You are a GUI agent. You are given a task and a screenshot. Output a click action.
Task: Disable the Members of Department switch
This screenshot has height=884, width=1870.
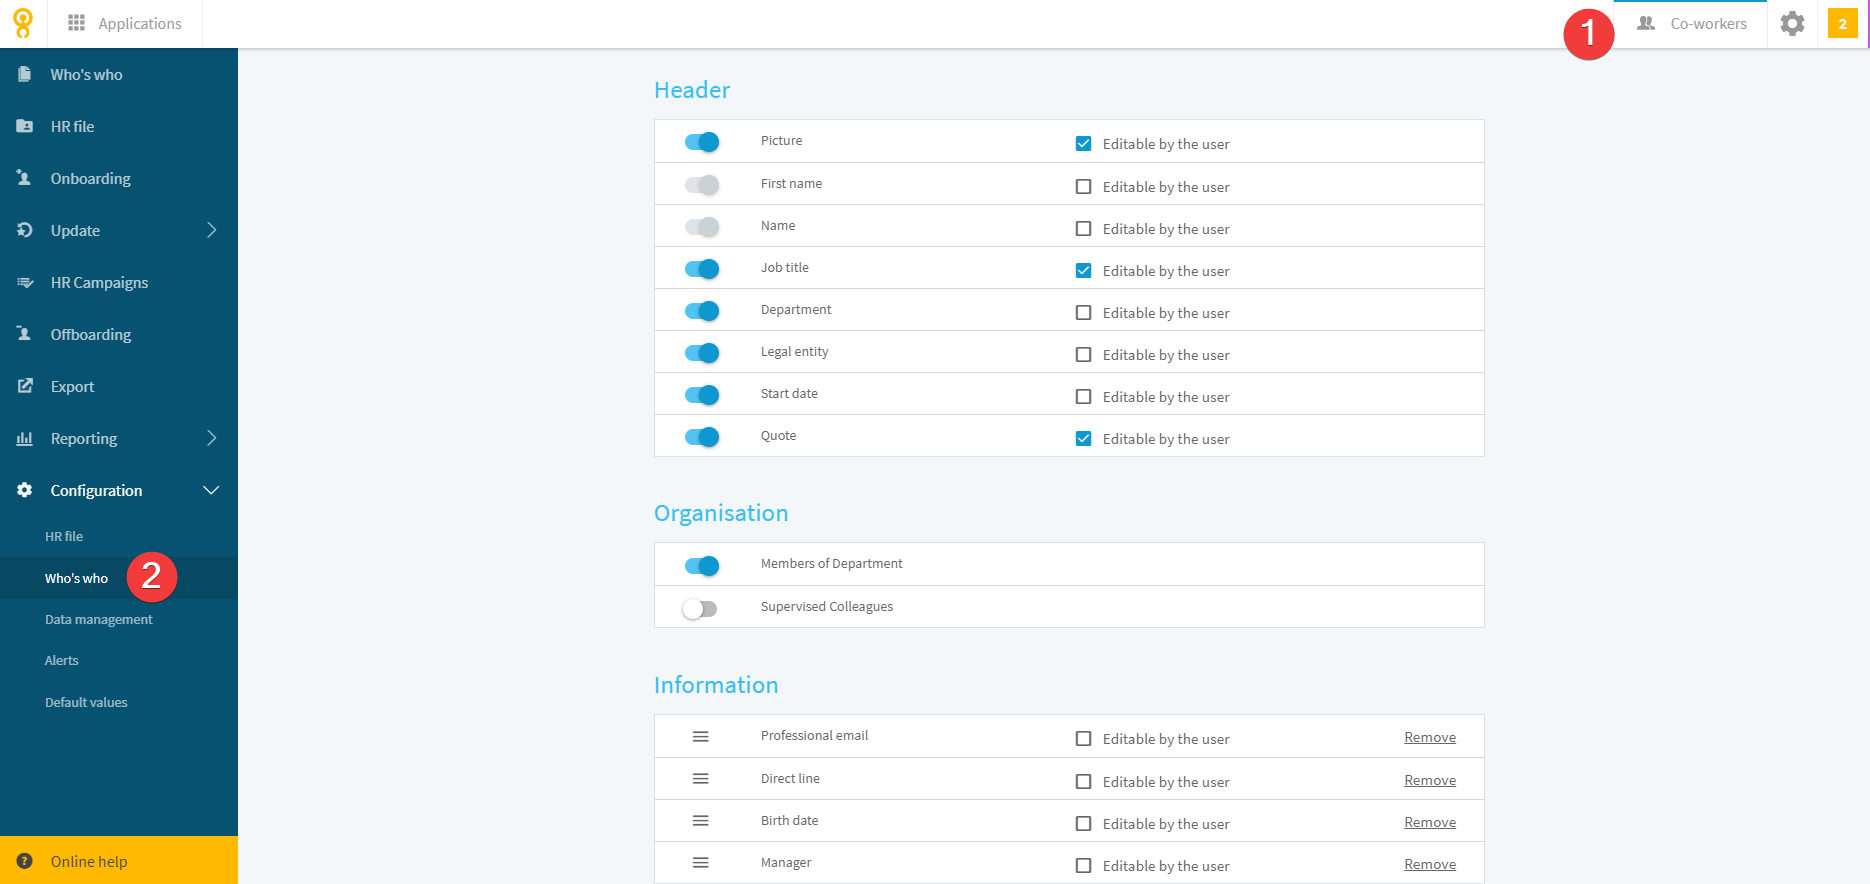click(x=702, y=566)
